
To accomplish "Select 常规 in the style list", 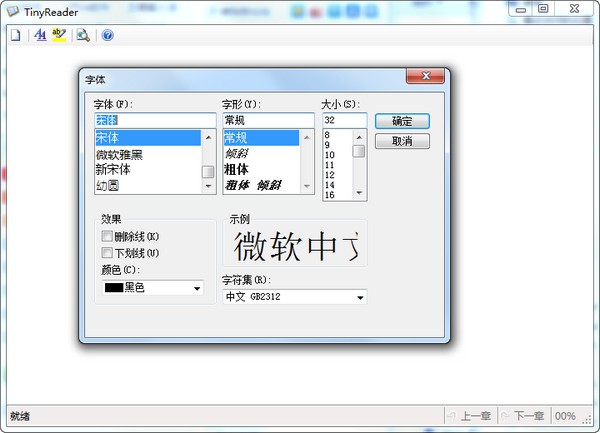I will tap(261, 138).
